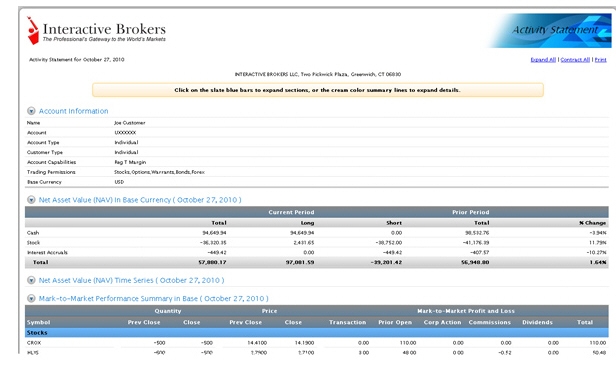This screenshot has width=616, height=373.
Task: Click Mark-to-Market Performance Summary in Base heading
Action: click(x=154, y=298)
